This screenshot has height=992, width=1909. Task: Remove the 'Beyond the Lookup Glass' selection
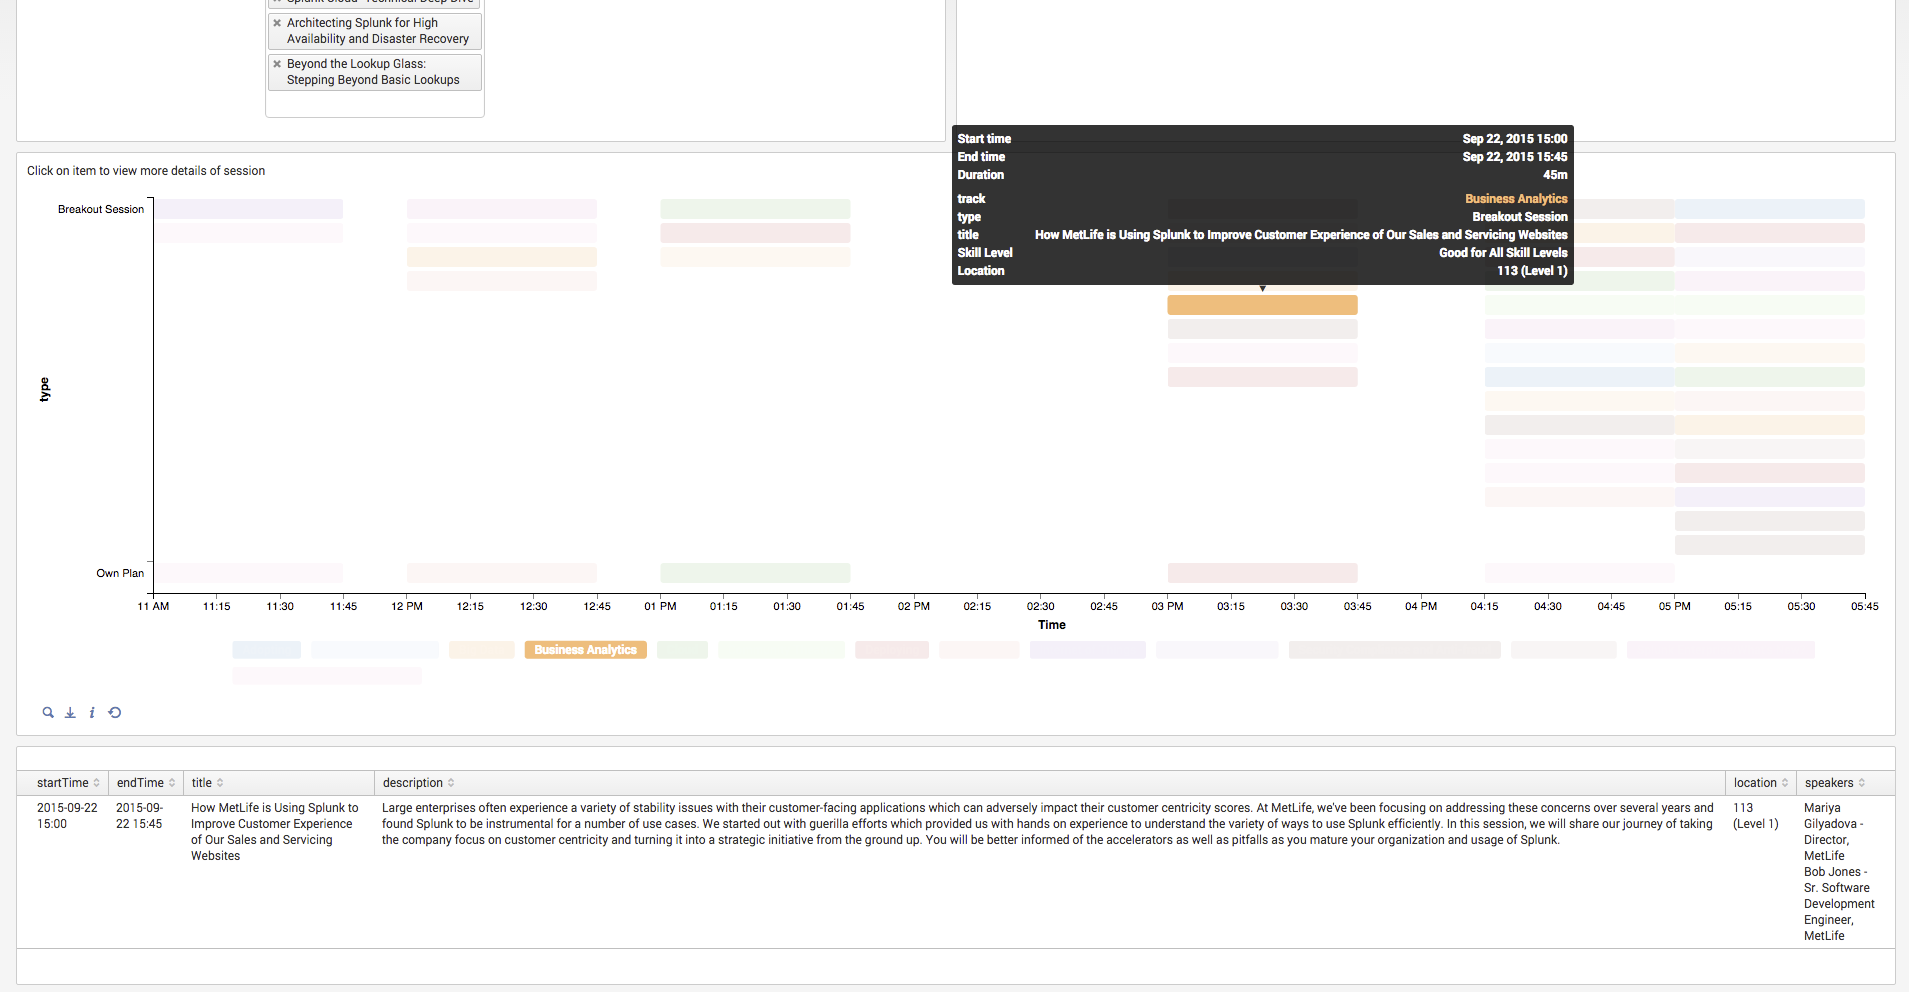[x=277, y=64]
